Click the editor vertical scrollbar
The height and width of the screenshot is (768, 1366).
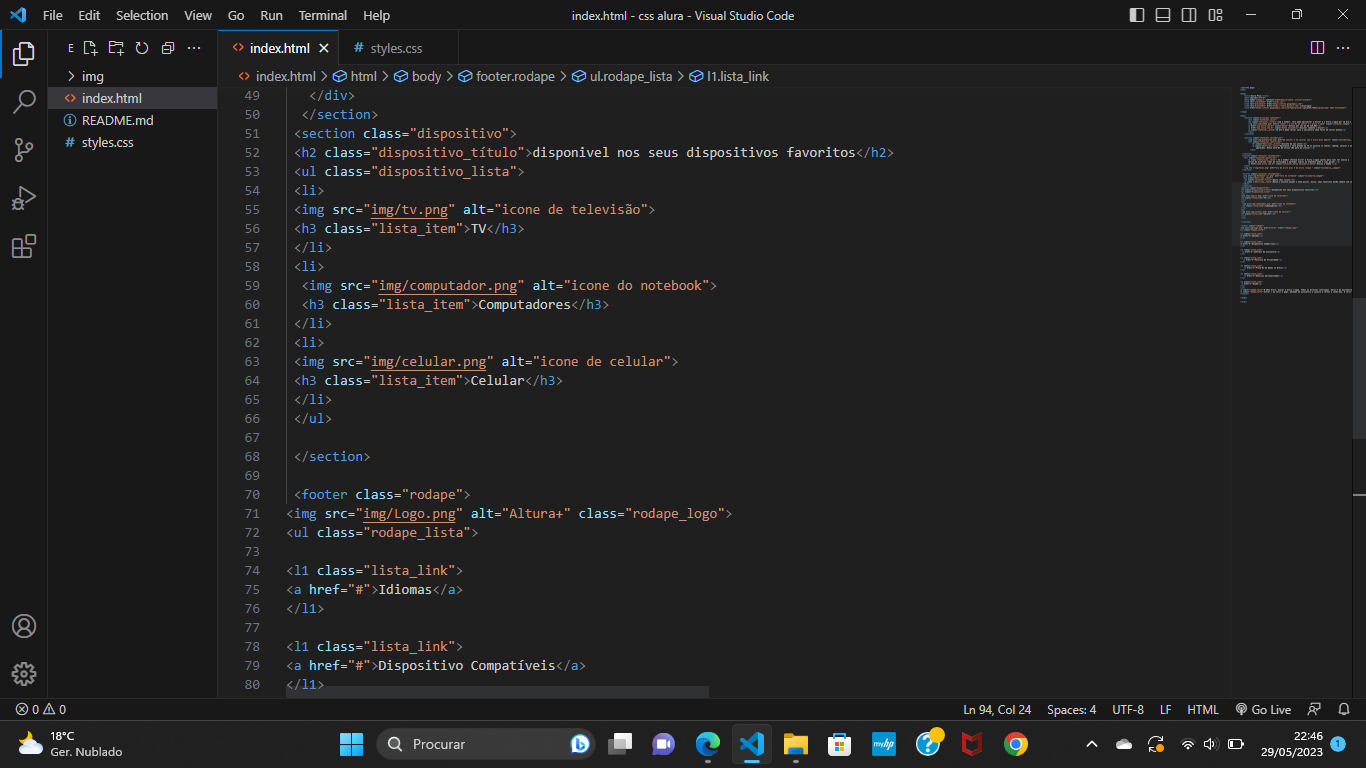[1359, 368]
